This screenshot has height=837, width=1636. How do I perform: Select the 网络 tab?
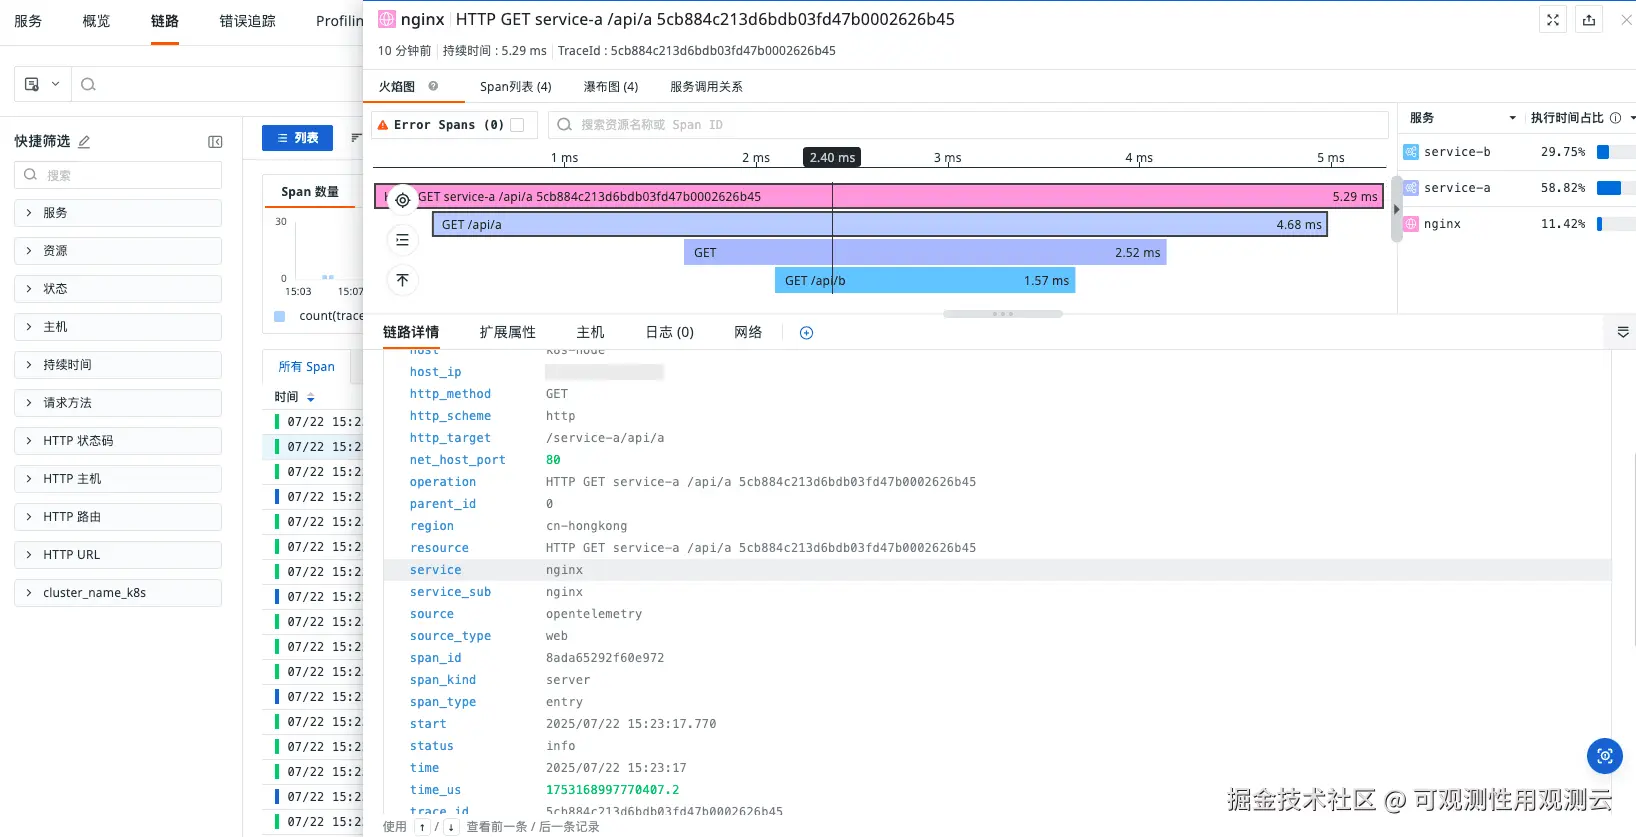pyautogui.click(x=748, y=332)
